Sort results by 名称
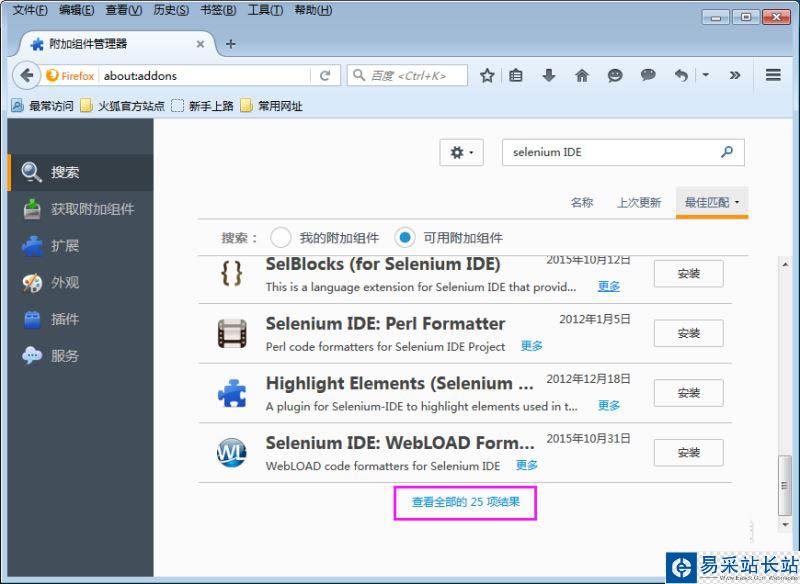The width and height of the screenshot is (800, 584). pyautogui.click(x=582, y=202)
